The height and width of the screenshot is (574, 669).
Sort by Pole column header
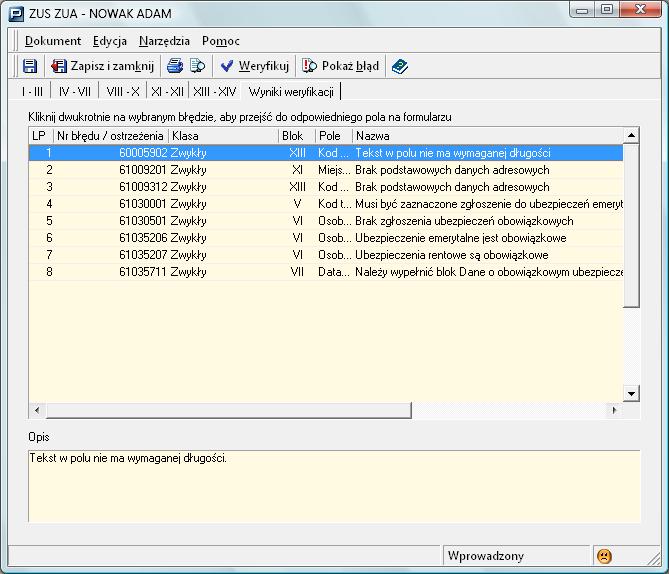(334, 136)
